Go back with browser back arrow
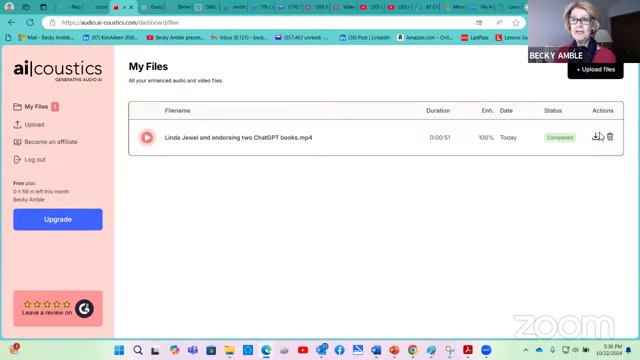 (x=11, y=22)
